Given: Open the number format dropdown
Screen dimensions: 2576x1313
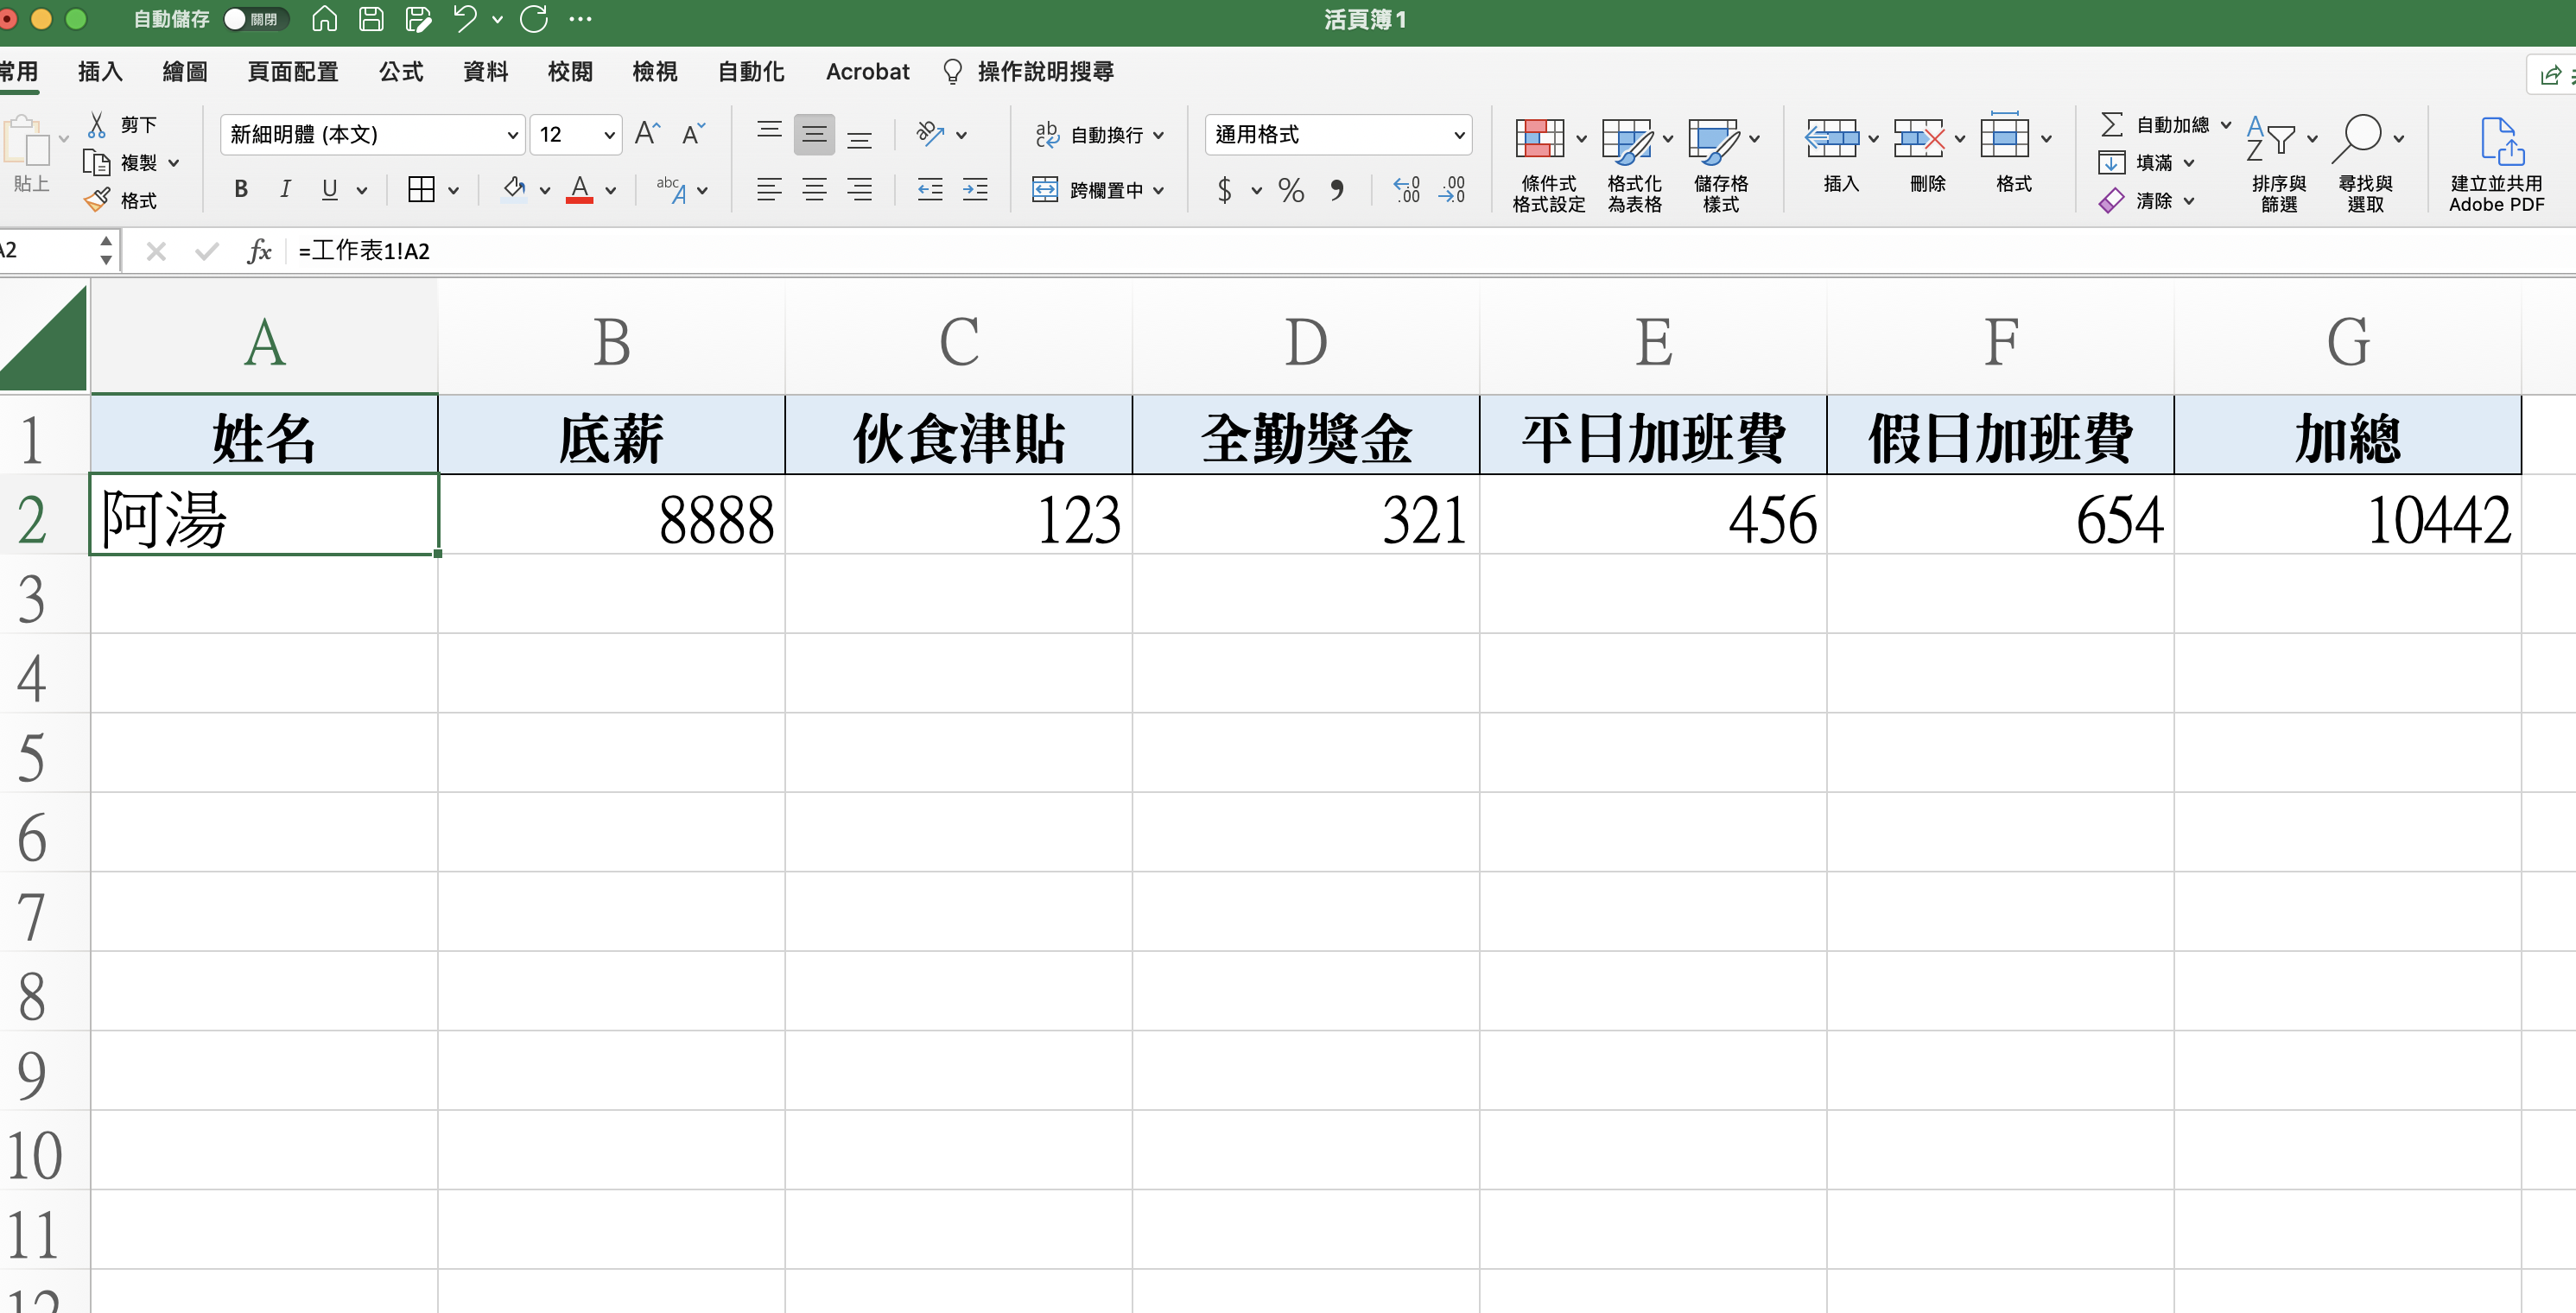Looking at the screenshot, I should (1458, 135).
